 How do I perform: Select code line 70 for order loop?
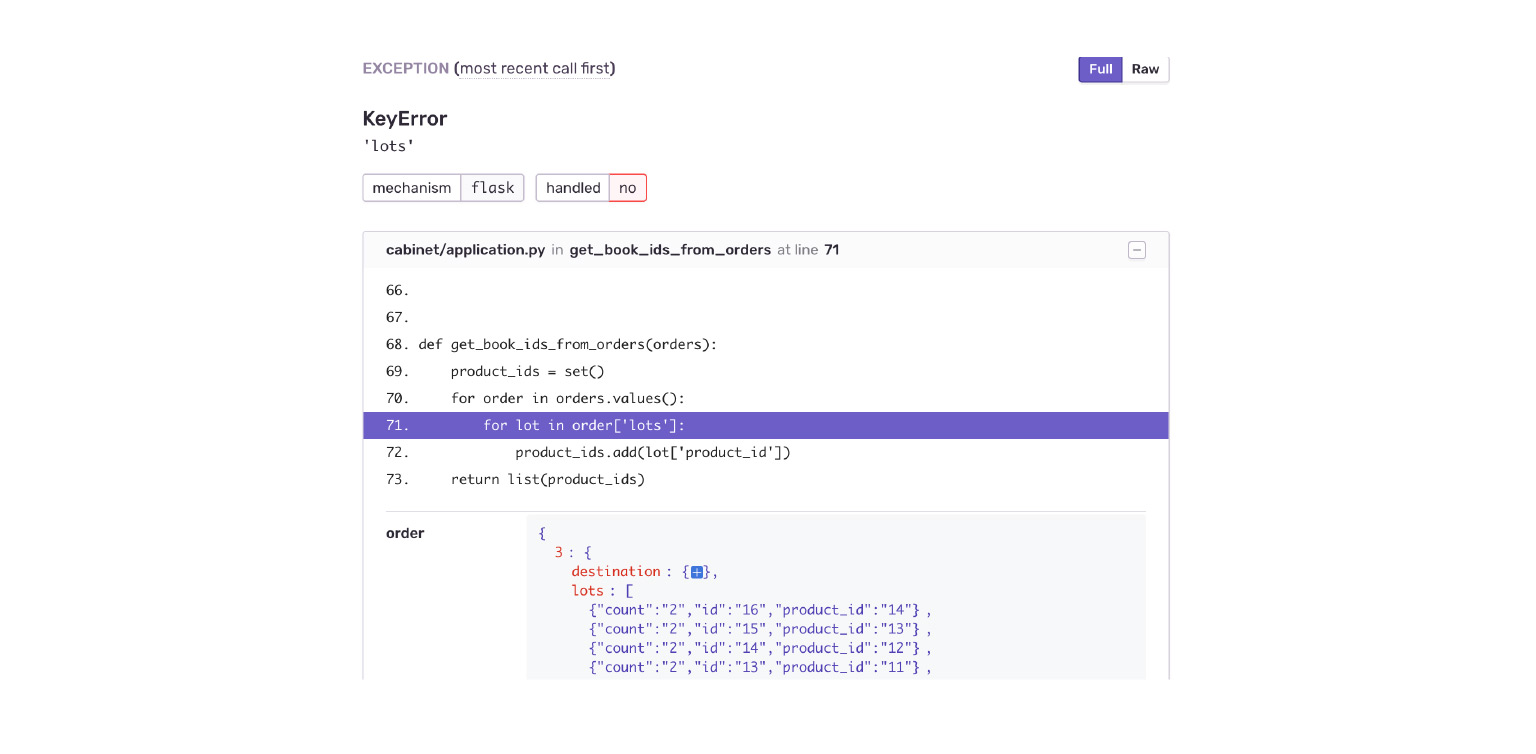point(766,399)
